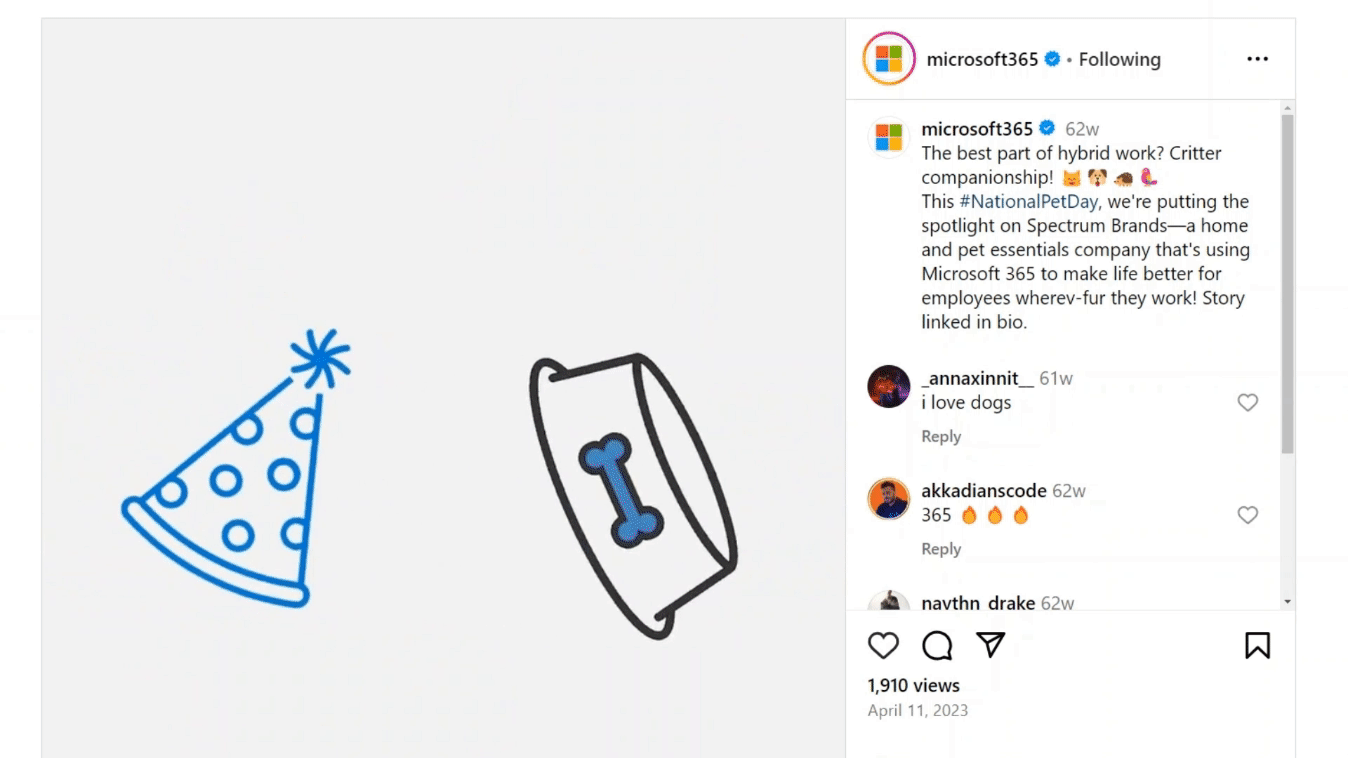
Task: Open microsoft365 profile picture in header
Action: click(888, 59)
